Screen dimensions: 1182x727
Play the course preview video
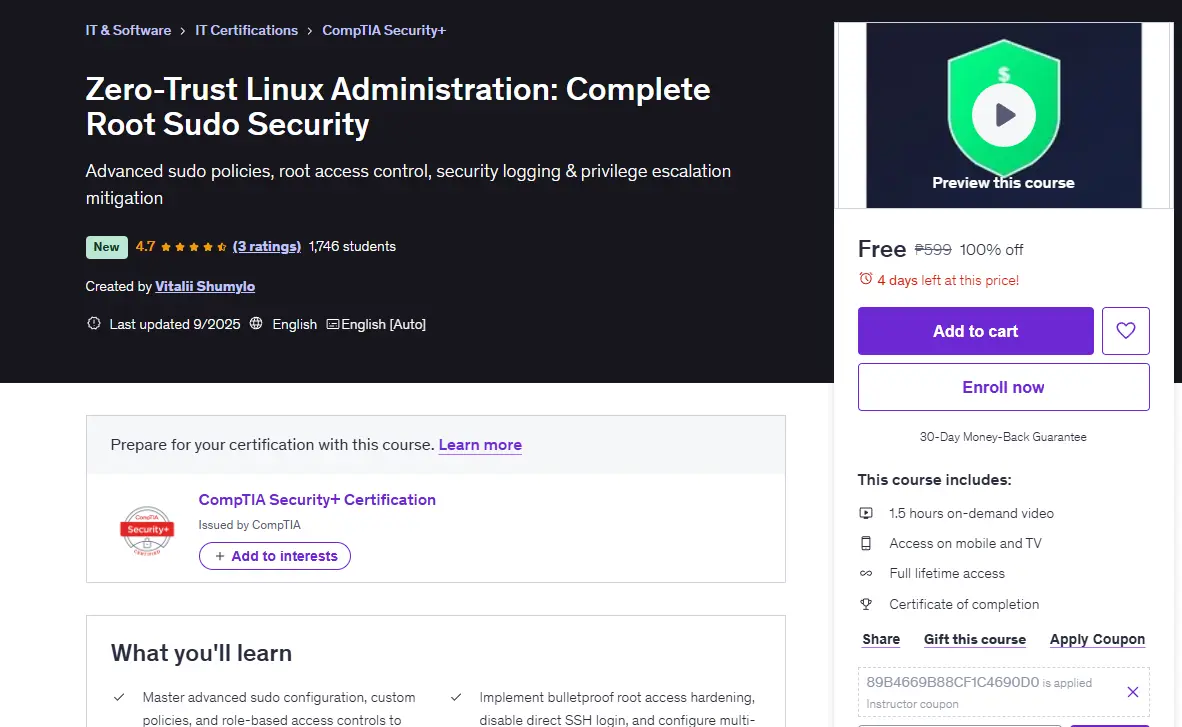click(x=1003, y=115)
